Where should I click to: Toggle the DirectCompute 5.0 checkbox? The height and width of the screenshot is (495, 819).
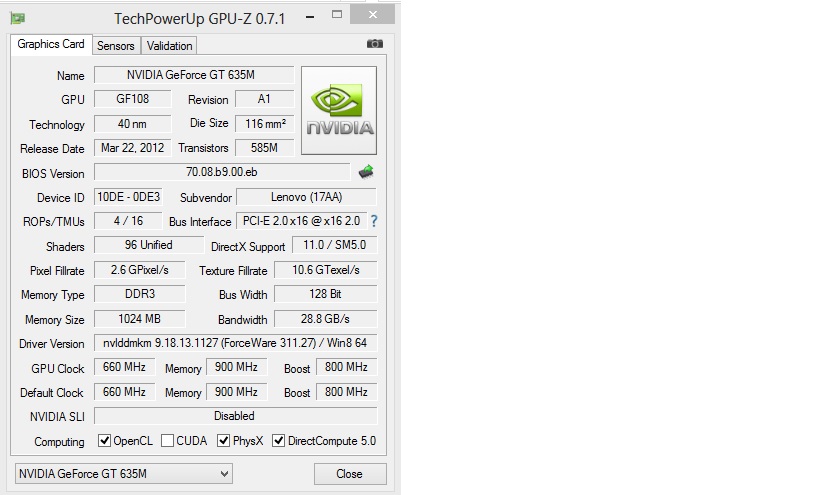pyautogui.click(x=278, y=441)
